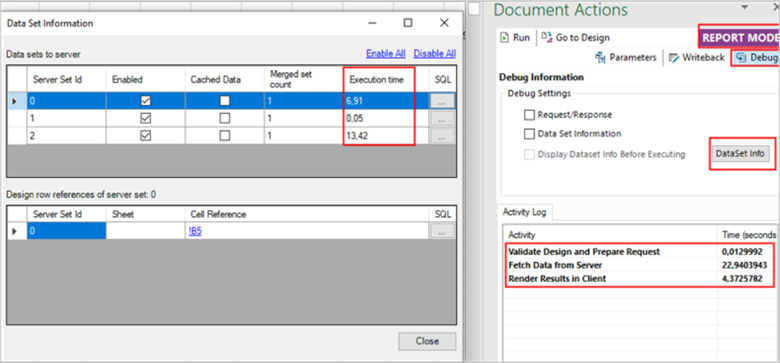Uncheck Enabled for server set 1
Viewport: 780px width, 363px height.
[145, 118]
